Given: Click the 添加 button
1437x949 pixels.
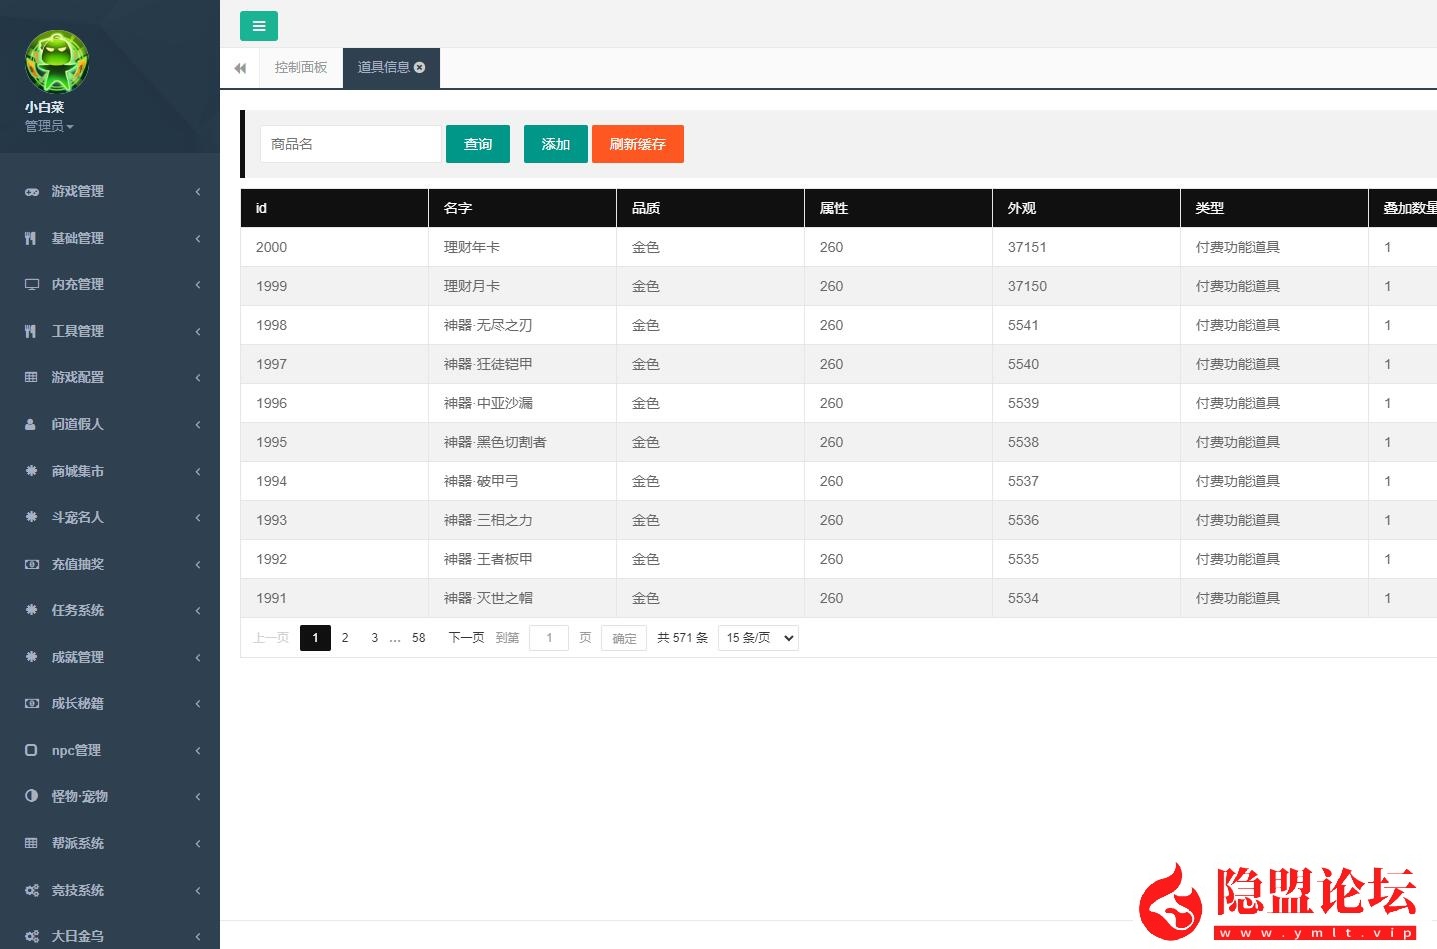Looking at the screenshot, I should (555, 144).
